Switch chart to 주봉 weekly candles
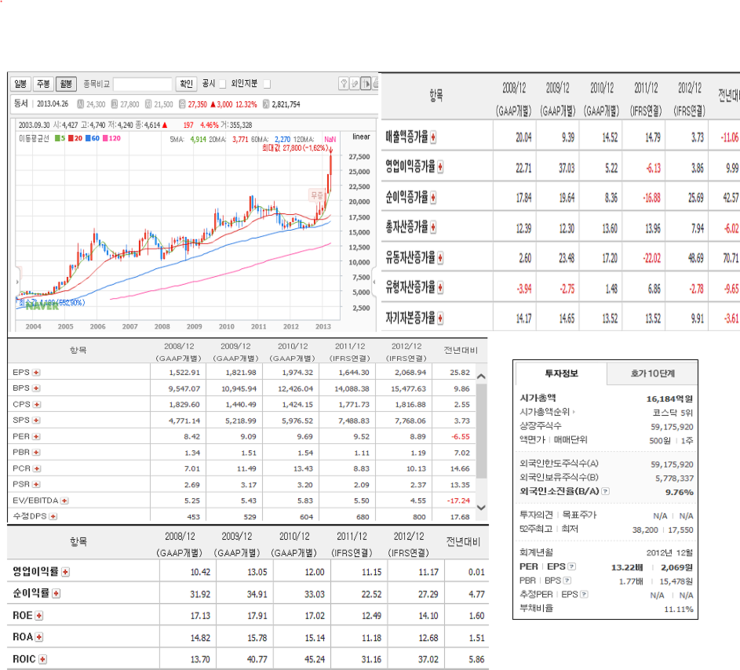The height and width of the screenshot is (670, 740). click(x=43, y=84)
